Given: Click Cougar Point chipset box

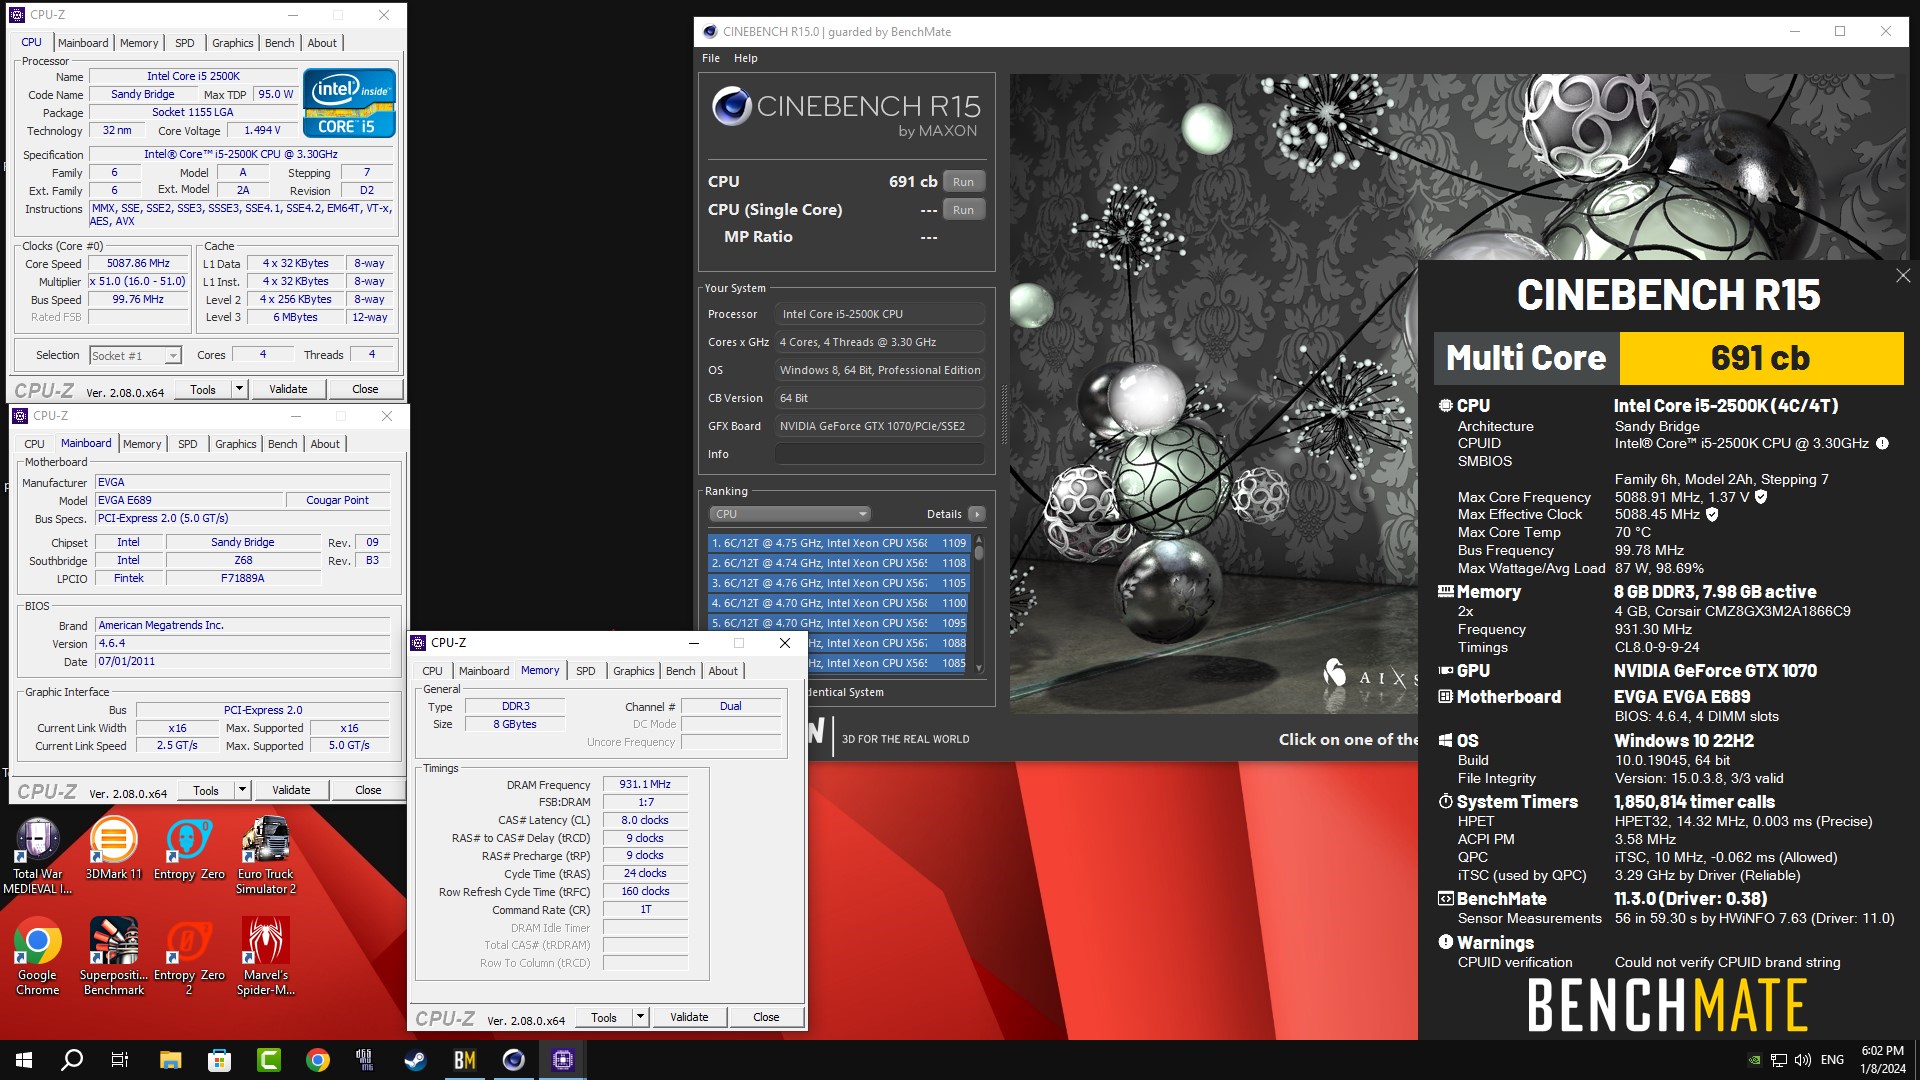Looking at the screenshot, I should 338,500.
